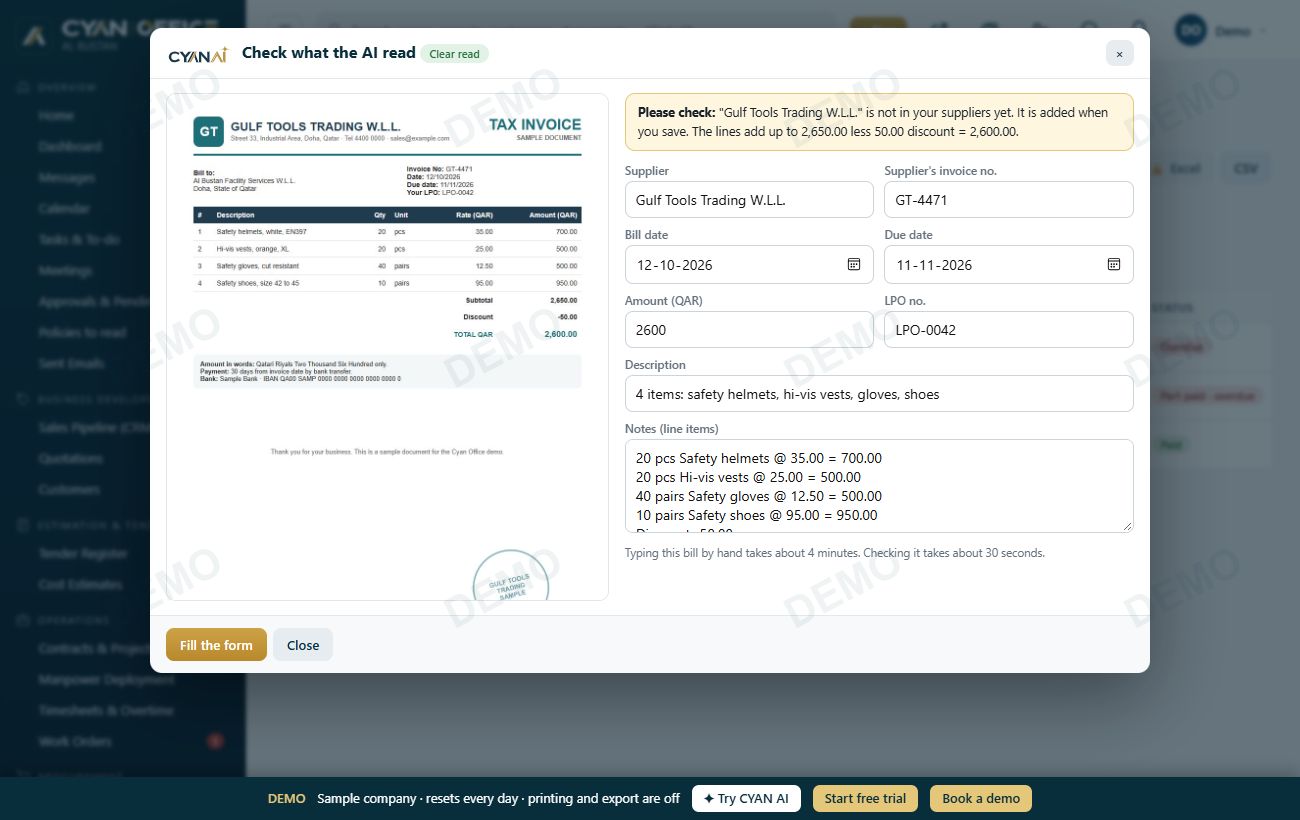Click the Cyan Office logo in the sidebar
This screenshot has width=1300, height=820.
click(35, 34)
